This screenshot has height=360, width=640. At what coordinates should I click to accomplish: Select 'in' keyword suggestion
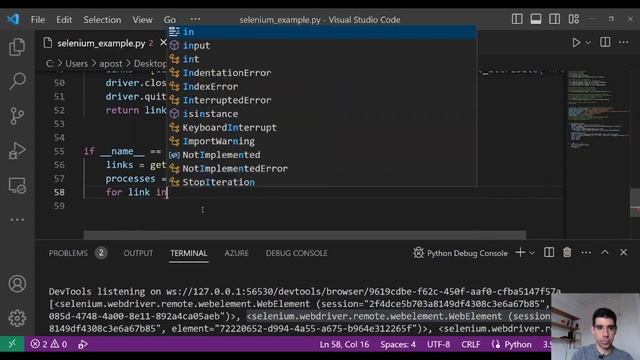(x=322, y=32)
